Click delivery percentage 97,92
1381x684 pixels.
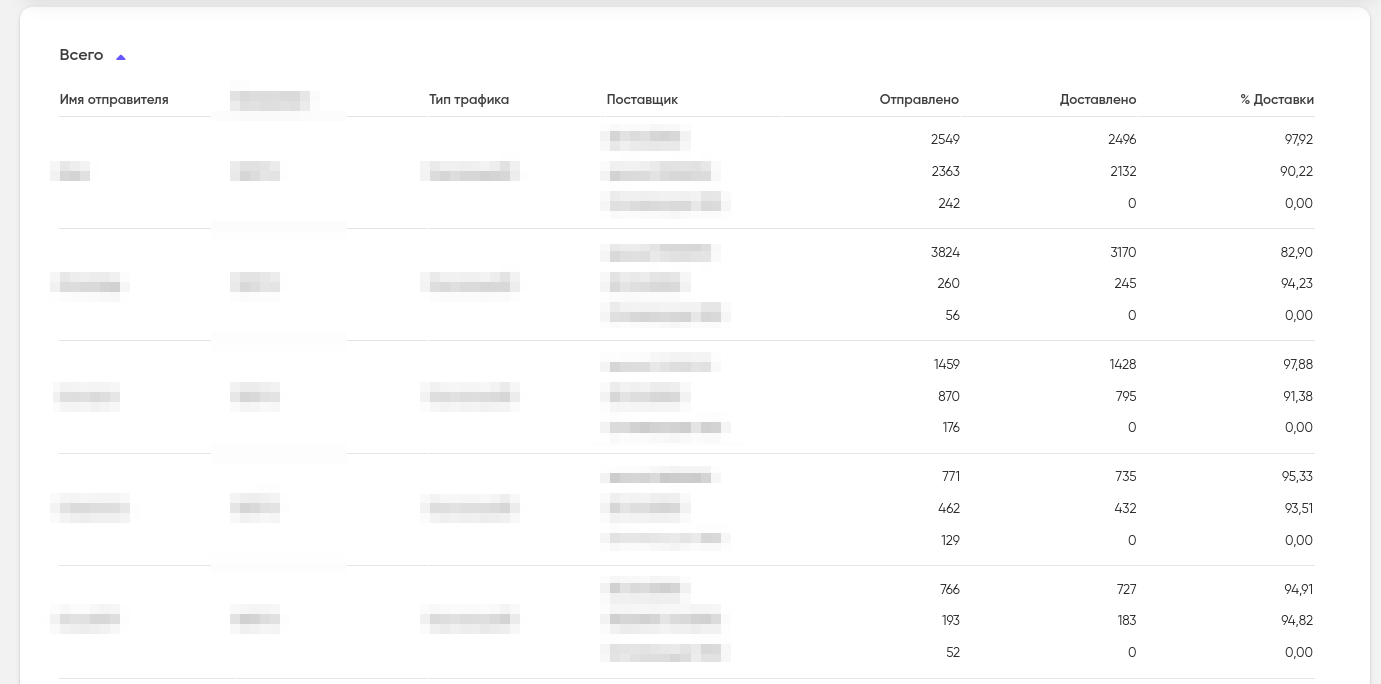1298,139
